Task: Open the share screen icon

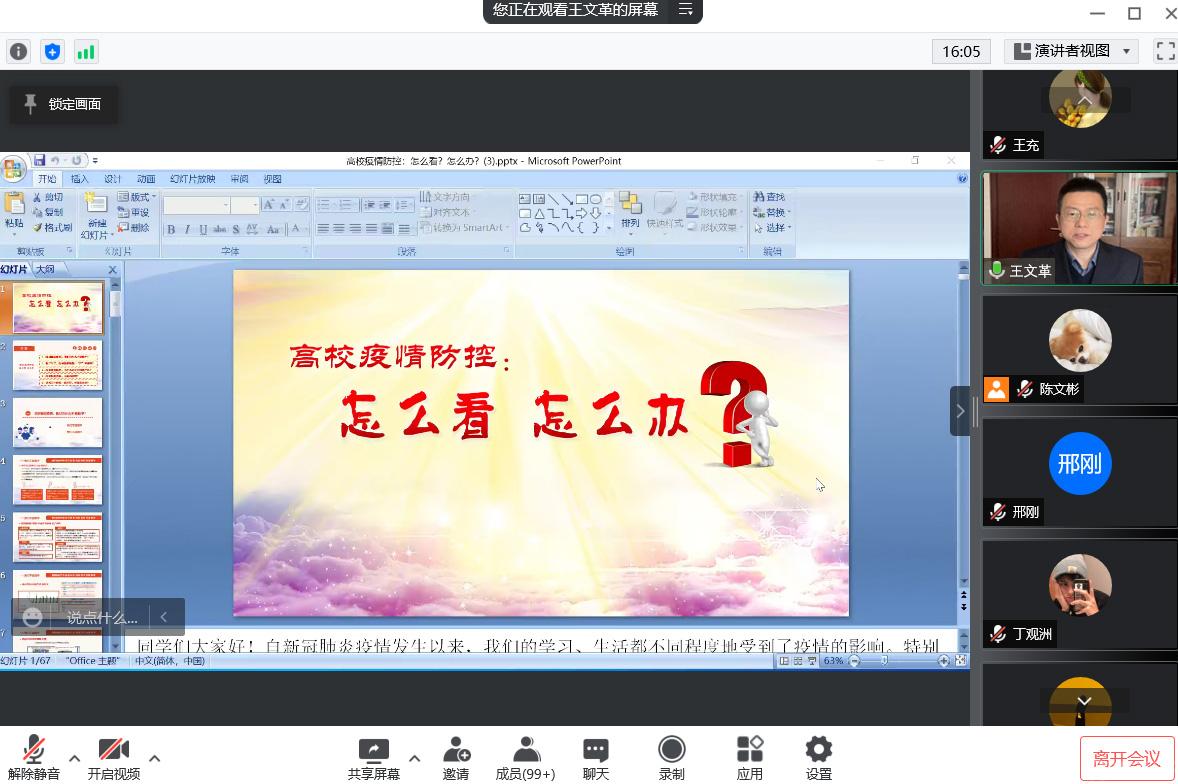Action: pyautogui.click(x=373, y=751)
